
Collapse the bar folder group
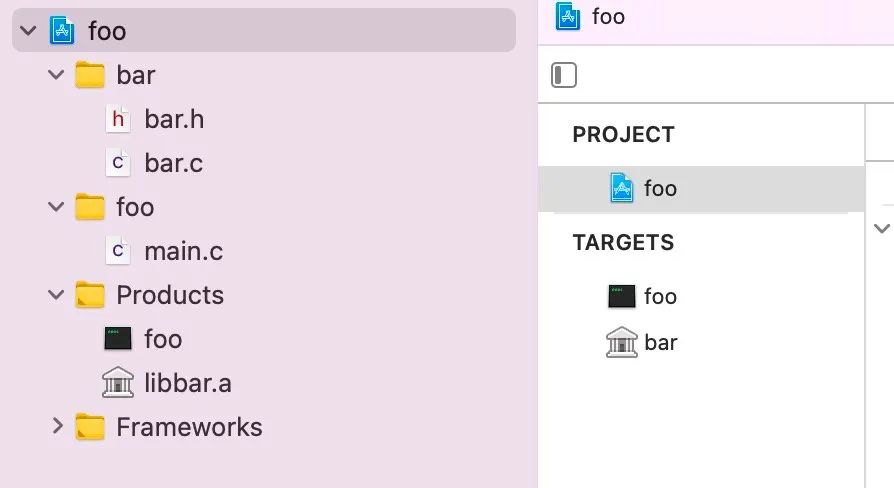[56, 75]
